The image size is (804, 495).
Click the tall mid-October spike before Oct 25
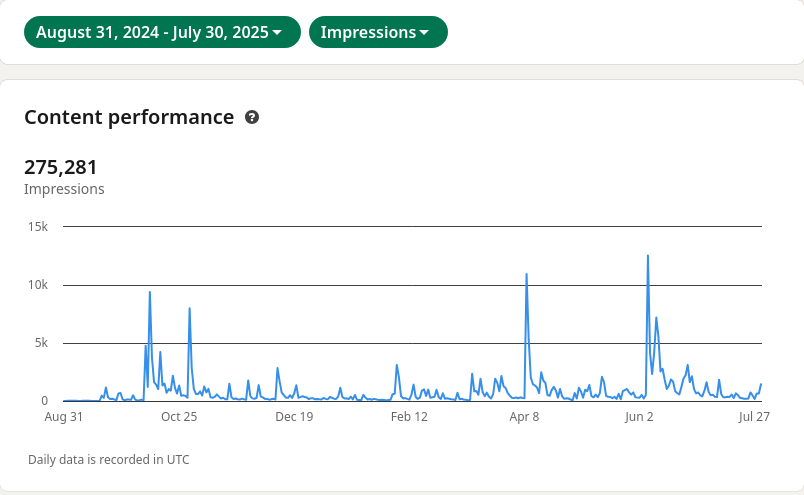point(150,294)
